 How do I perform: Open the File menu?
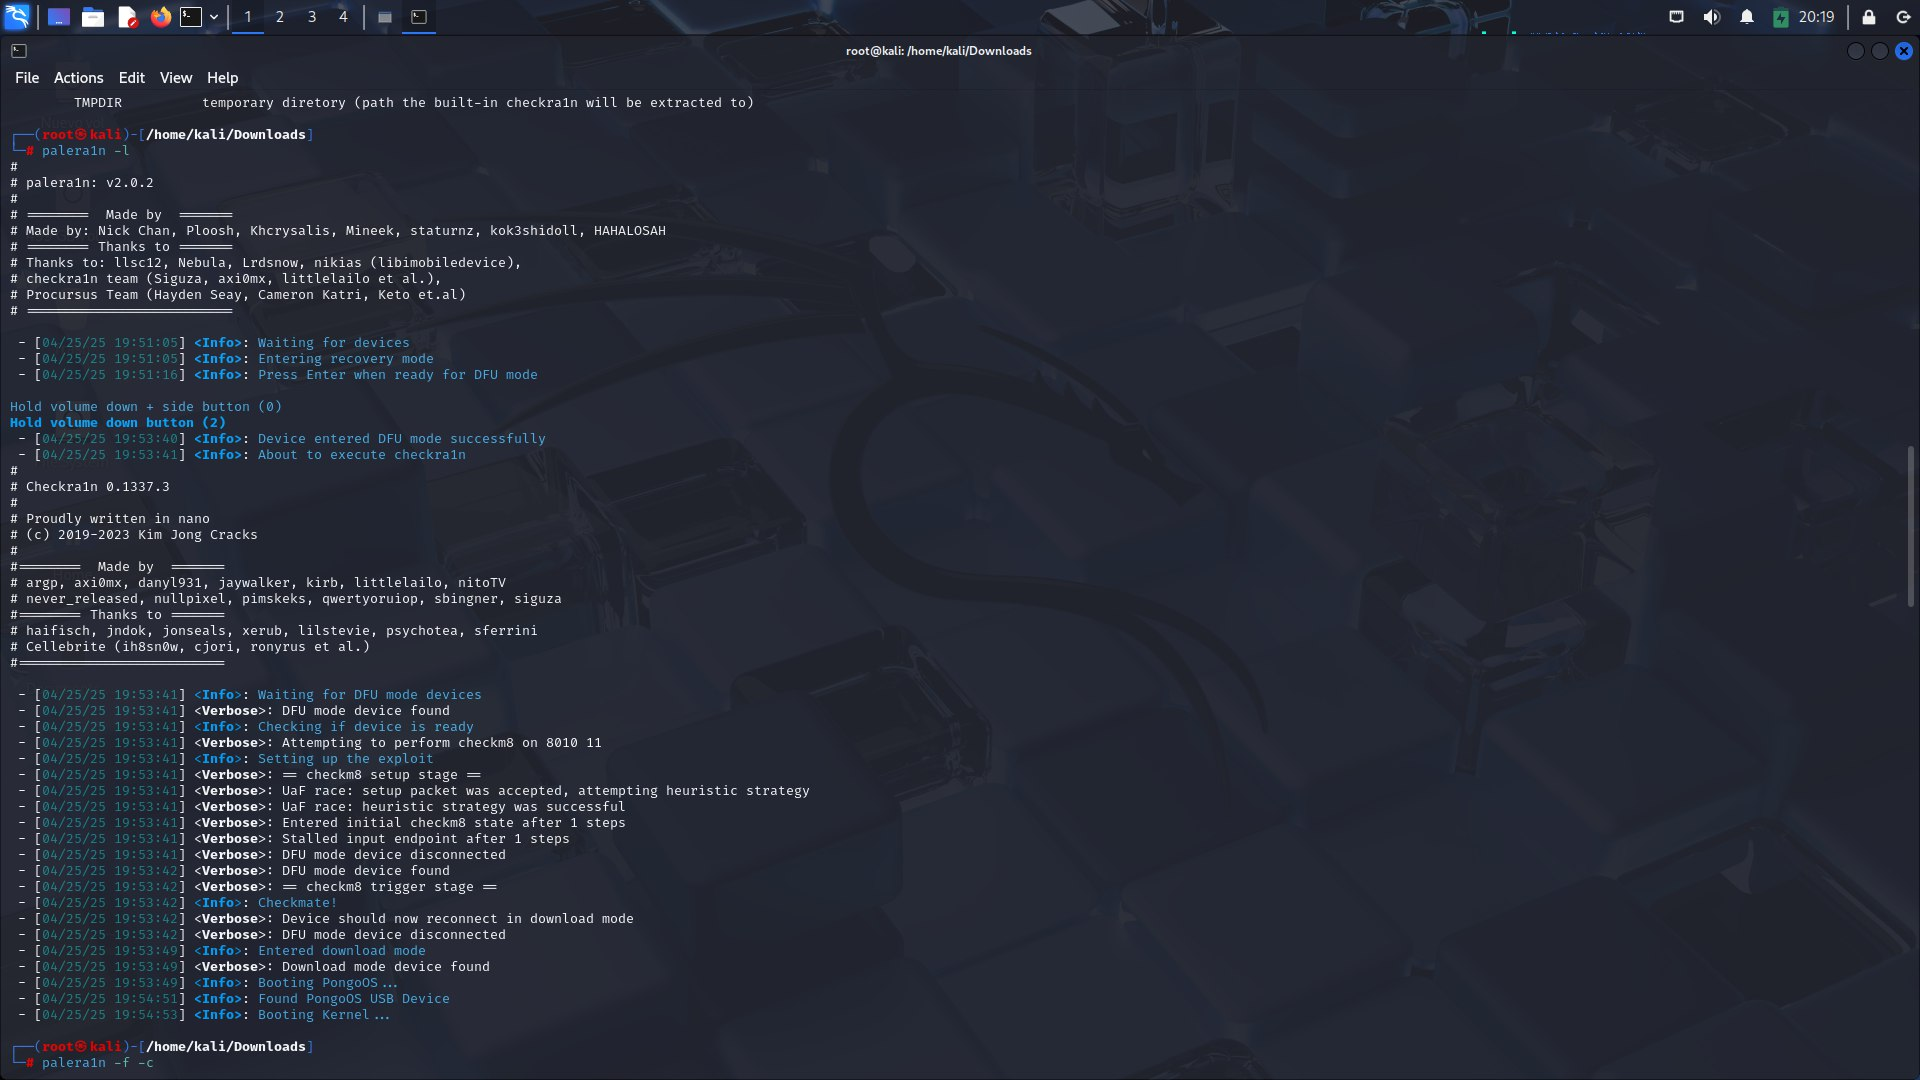point(27,78)
